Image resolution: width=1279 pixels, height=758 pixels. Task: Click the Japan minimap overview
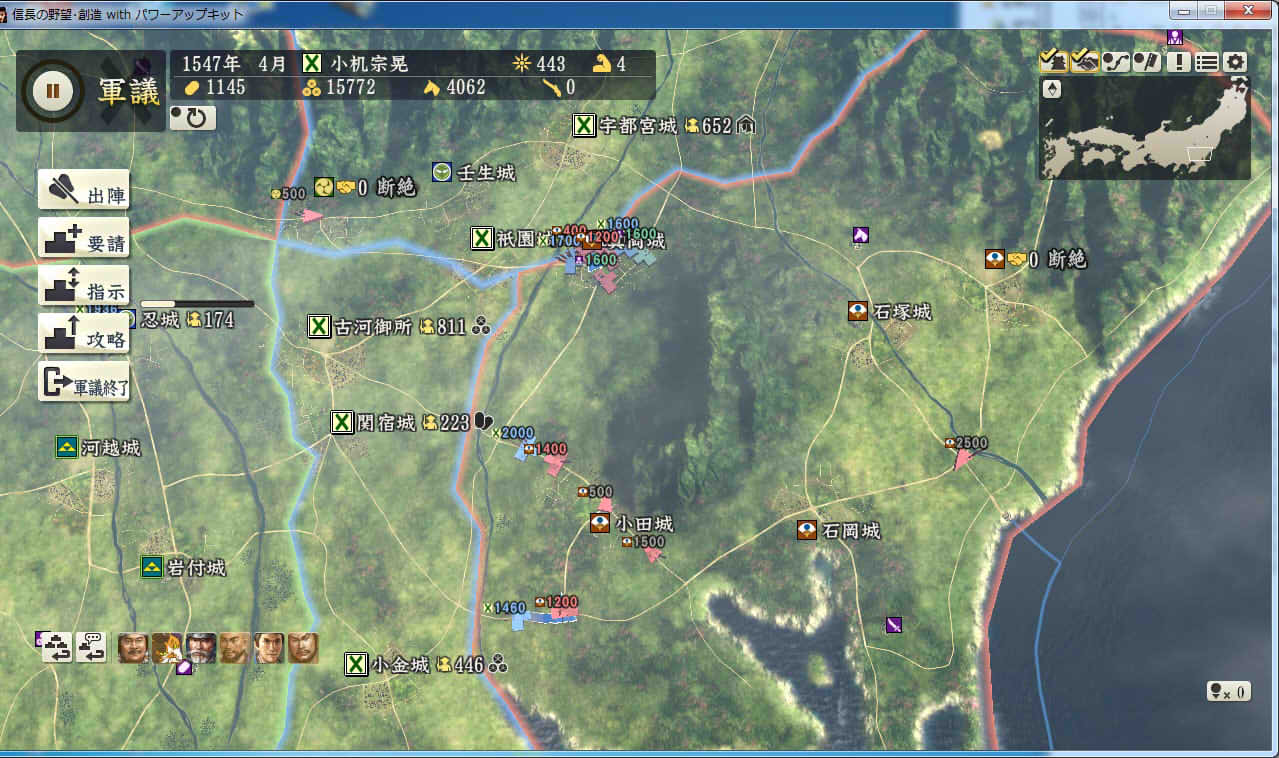coord(1150,130)
